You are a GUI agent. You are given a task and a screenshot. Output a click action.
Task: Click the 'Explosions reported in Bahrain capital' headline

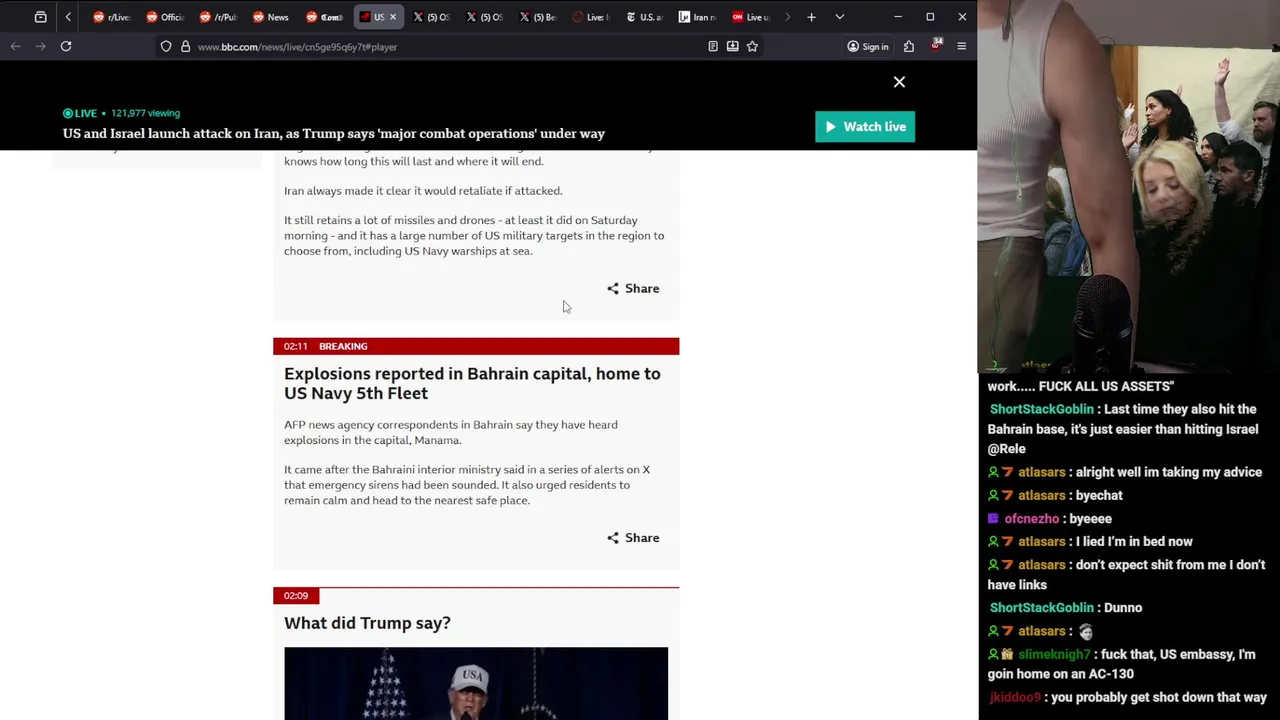pos(472,383)
